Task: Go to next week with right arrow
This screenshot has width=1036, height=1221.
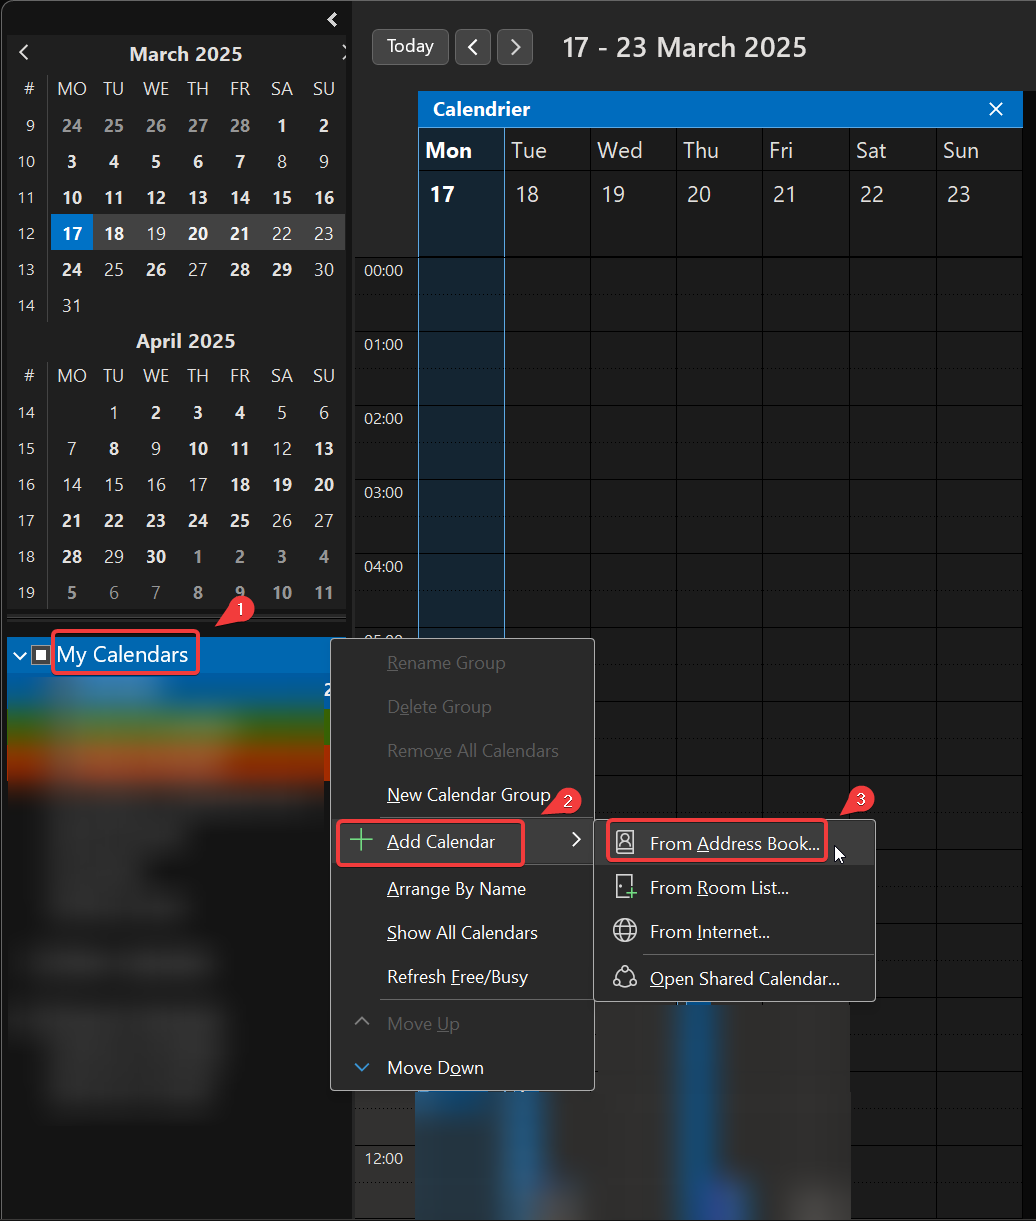Action: [x=514, y=47]
